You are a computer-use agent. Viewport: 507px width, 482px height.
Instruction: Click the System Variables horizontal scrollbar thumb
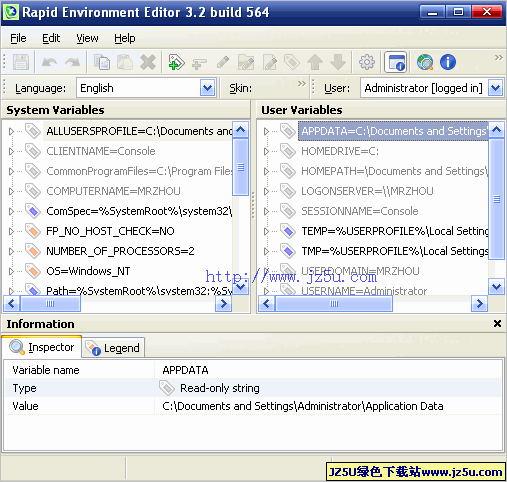(x=50, y=304)
